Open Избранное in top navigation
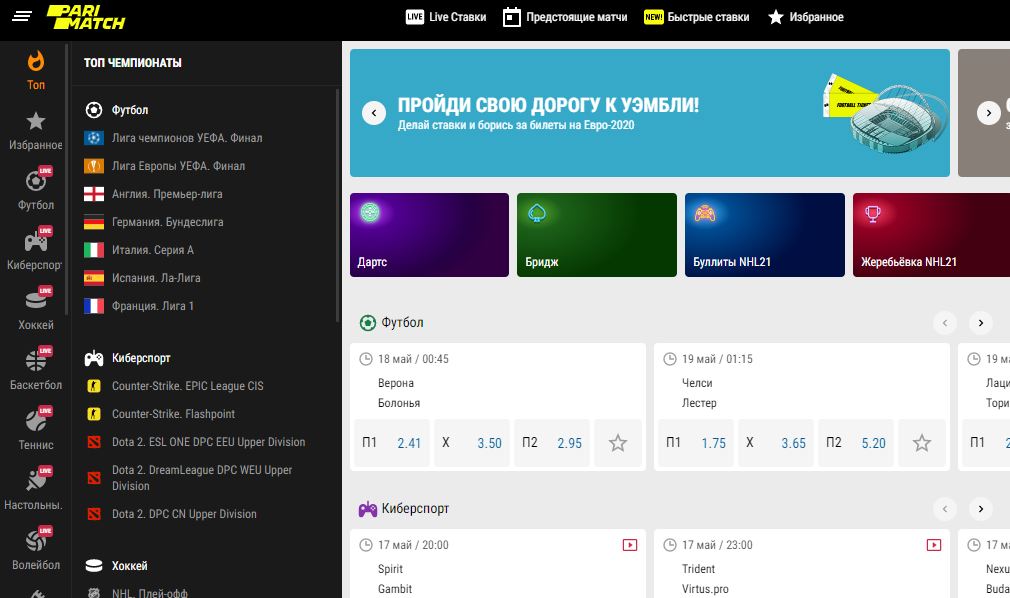Screen dimensions: 1010x598 [x=806, y=17]
